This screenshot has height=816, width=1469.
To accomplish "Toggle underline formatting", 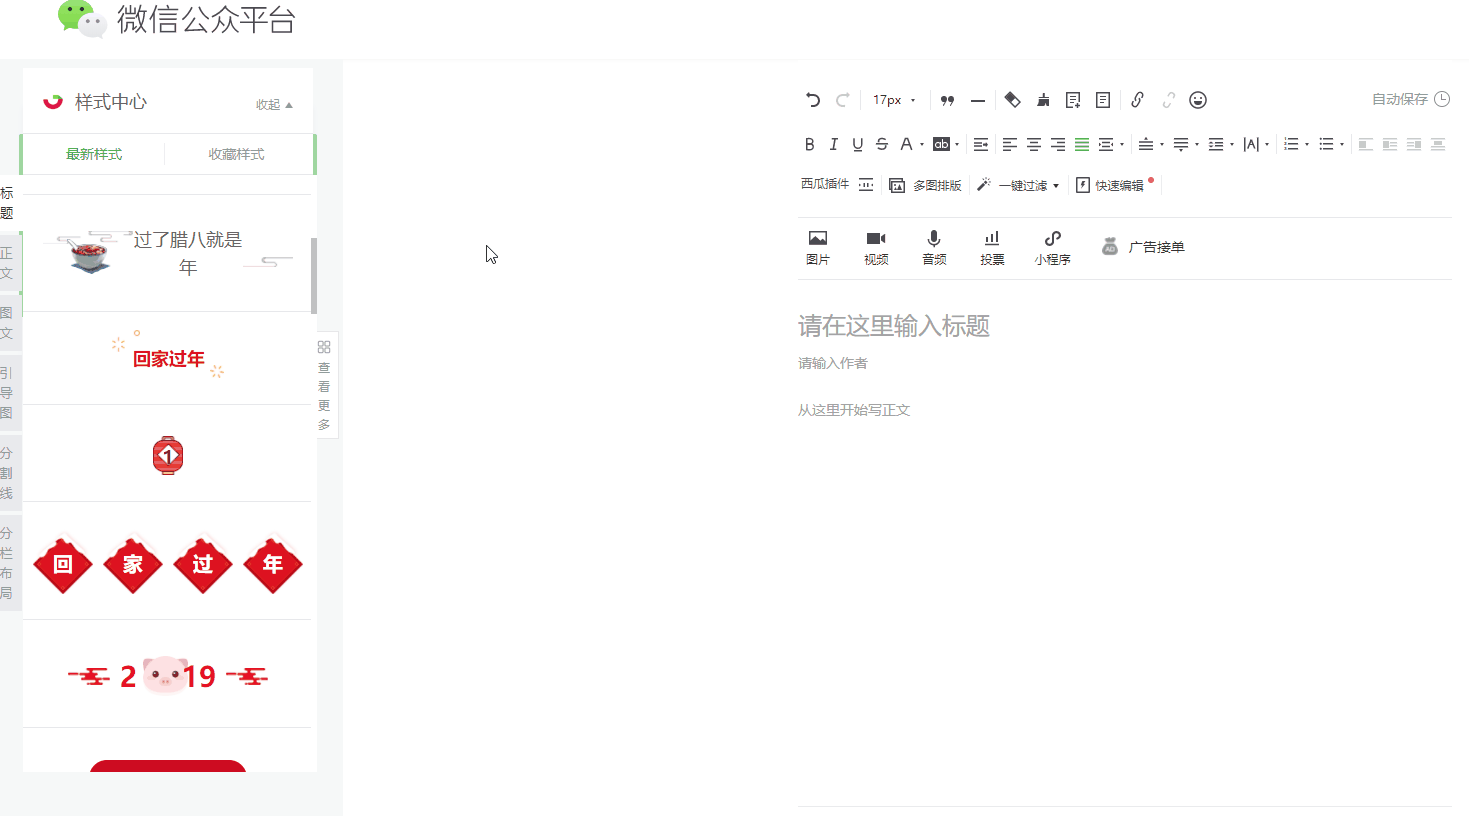I will 857,145.
